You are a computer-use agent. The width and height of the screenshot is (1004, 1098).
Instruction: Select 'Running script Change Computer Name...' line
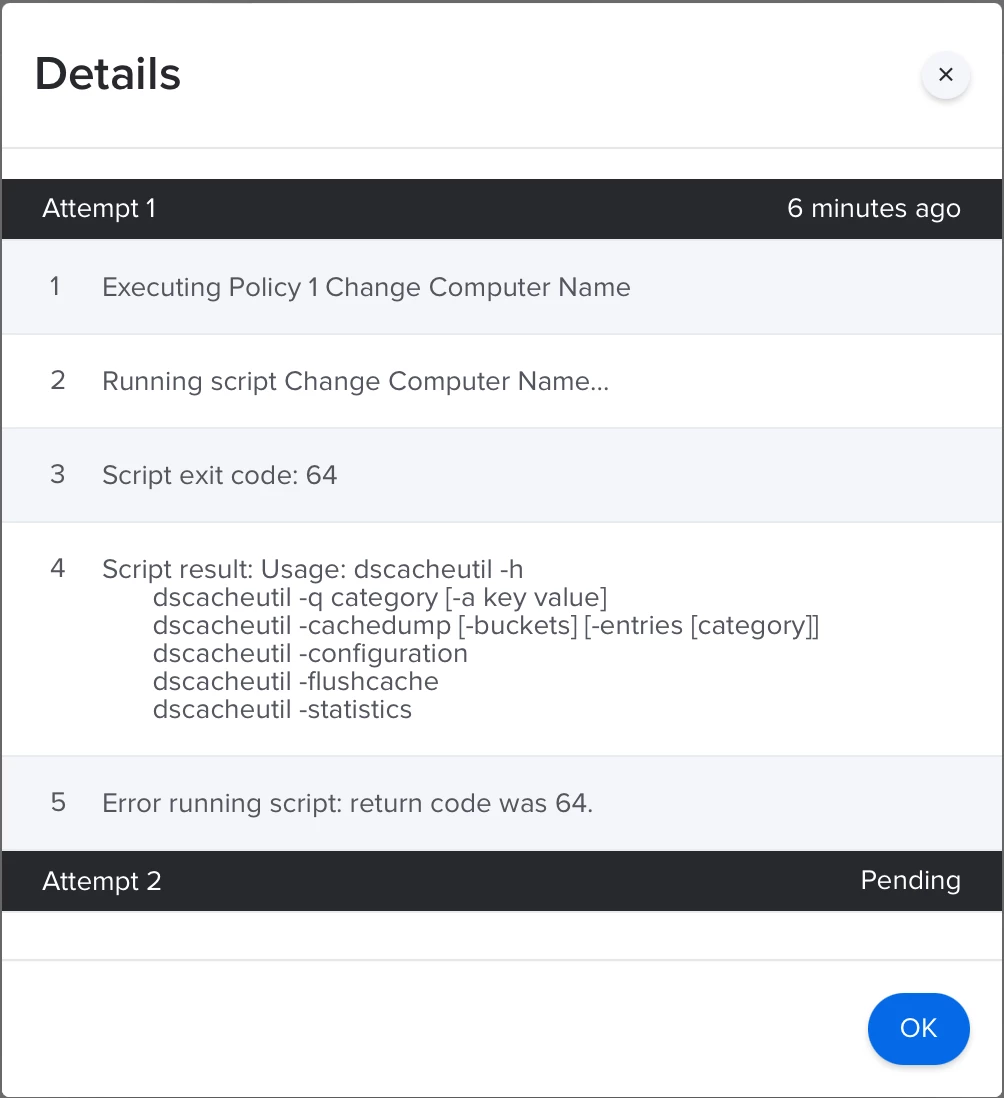click(x=502, y=381)
